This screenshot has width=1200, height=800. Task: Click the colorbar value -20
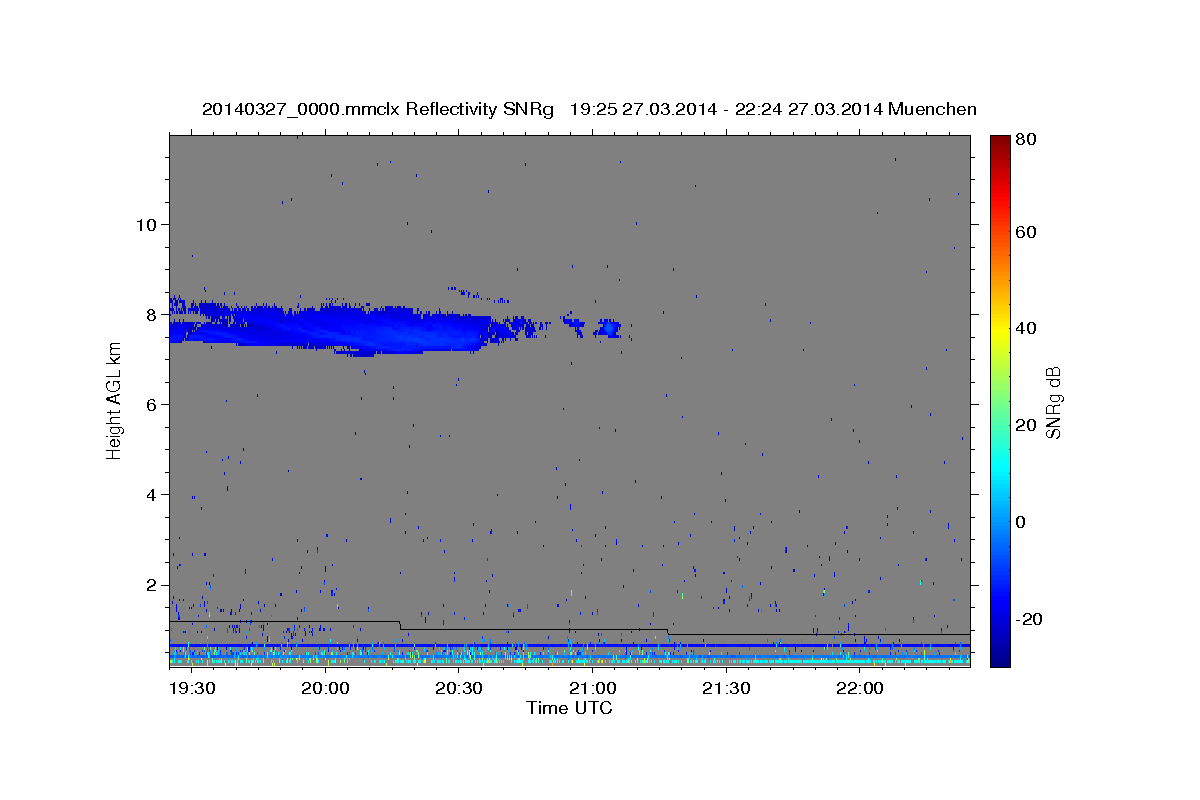1029,619
